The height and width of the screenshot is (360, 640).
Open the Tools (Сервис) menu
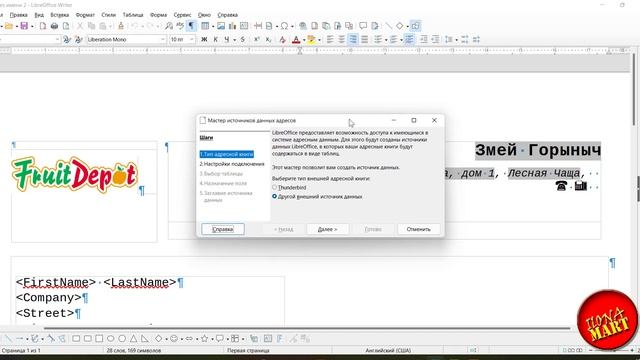coord(182,15)
